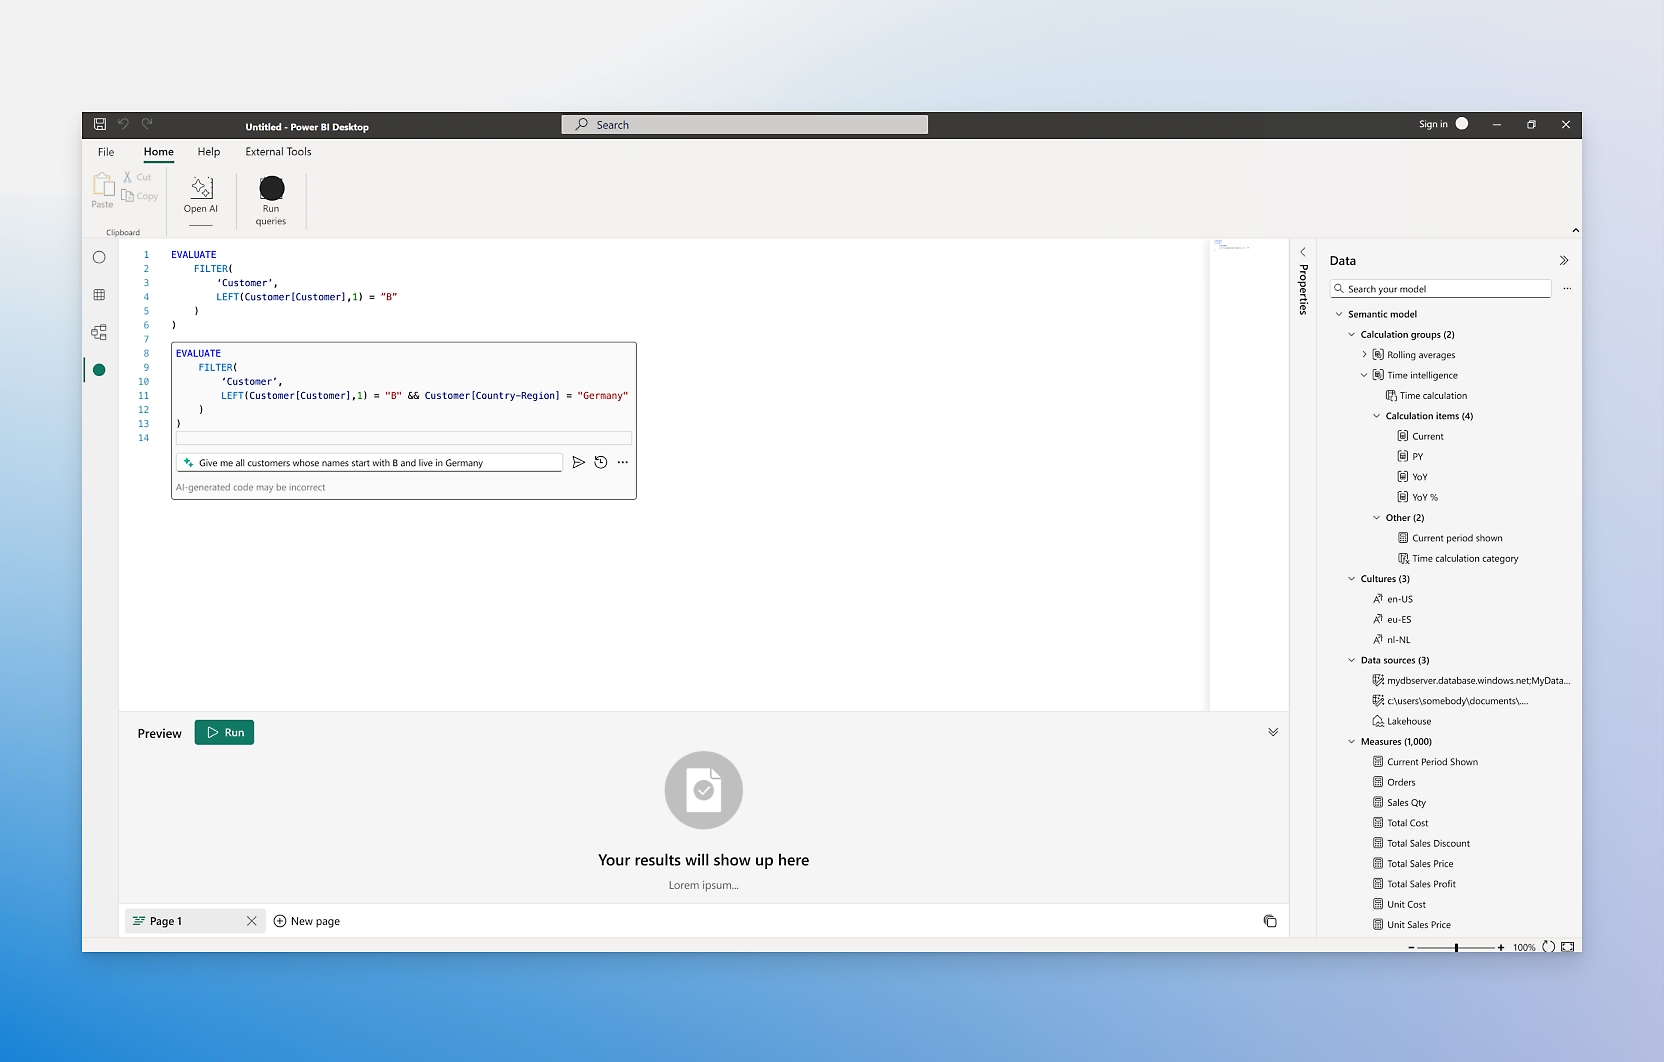Click the Rolling averages calculation group icon

pos(1378,355)
